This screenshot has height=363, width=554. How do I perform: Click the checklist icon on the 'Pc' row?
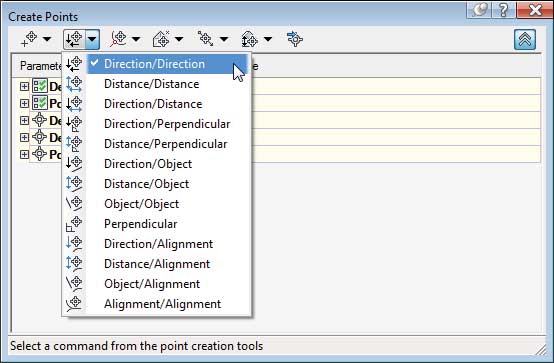40,103
